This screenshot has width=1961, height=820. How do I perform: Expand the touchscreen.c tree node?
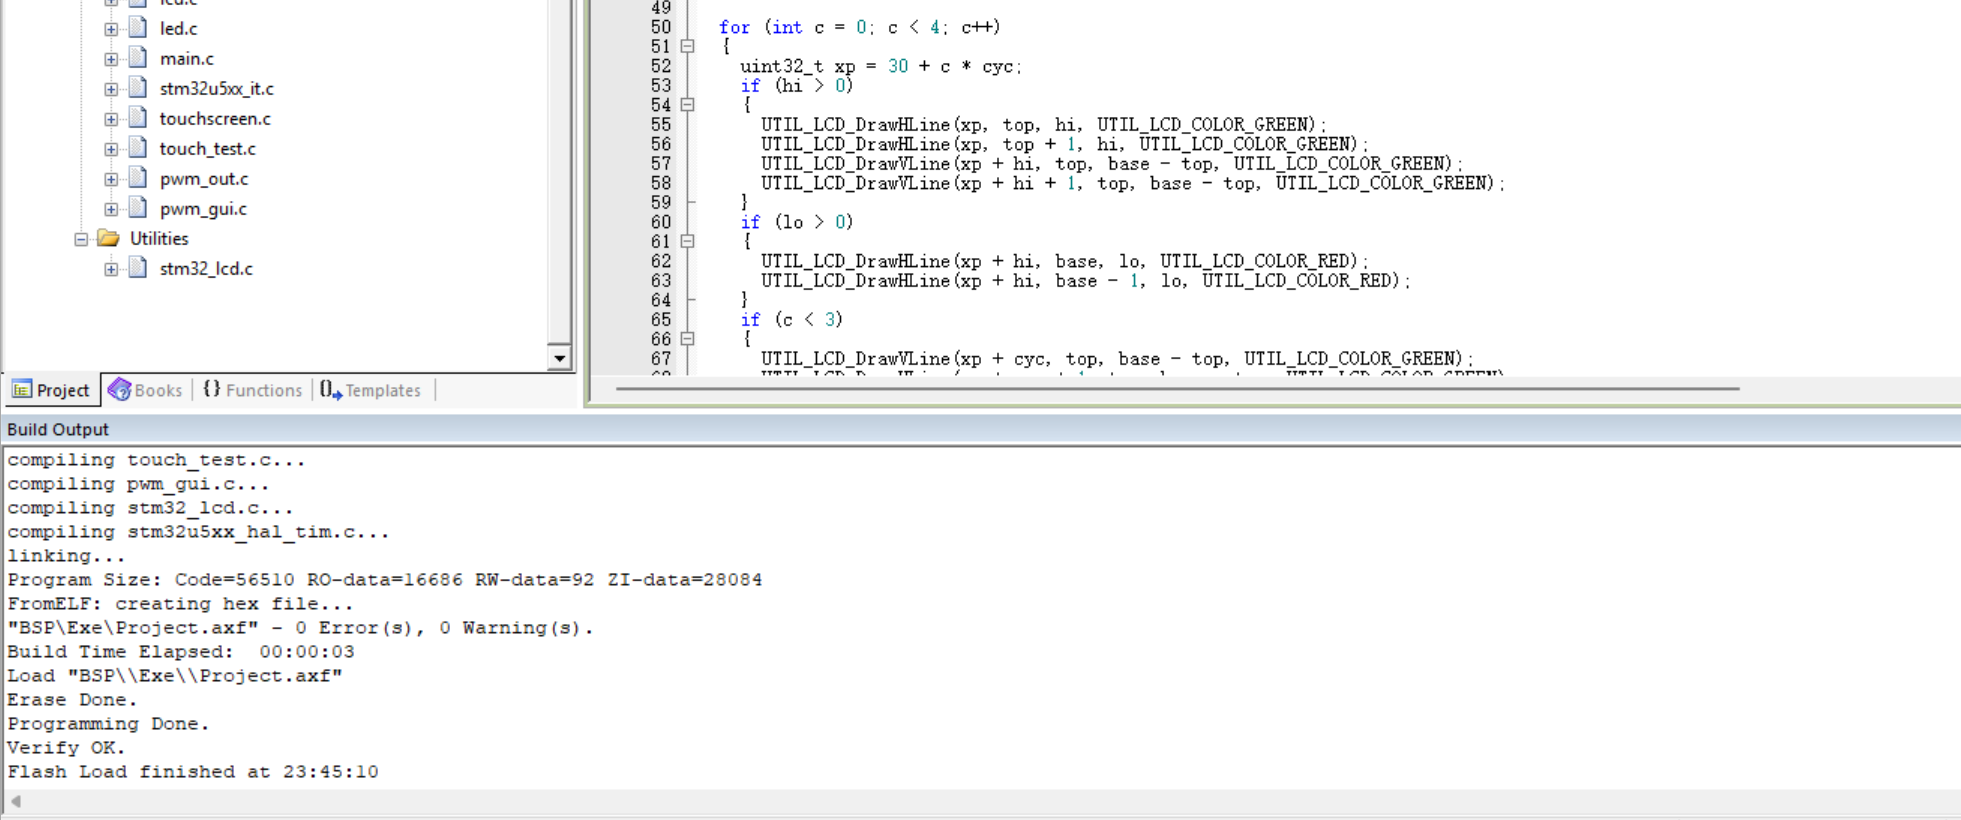pos(111,119)
